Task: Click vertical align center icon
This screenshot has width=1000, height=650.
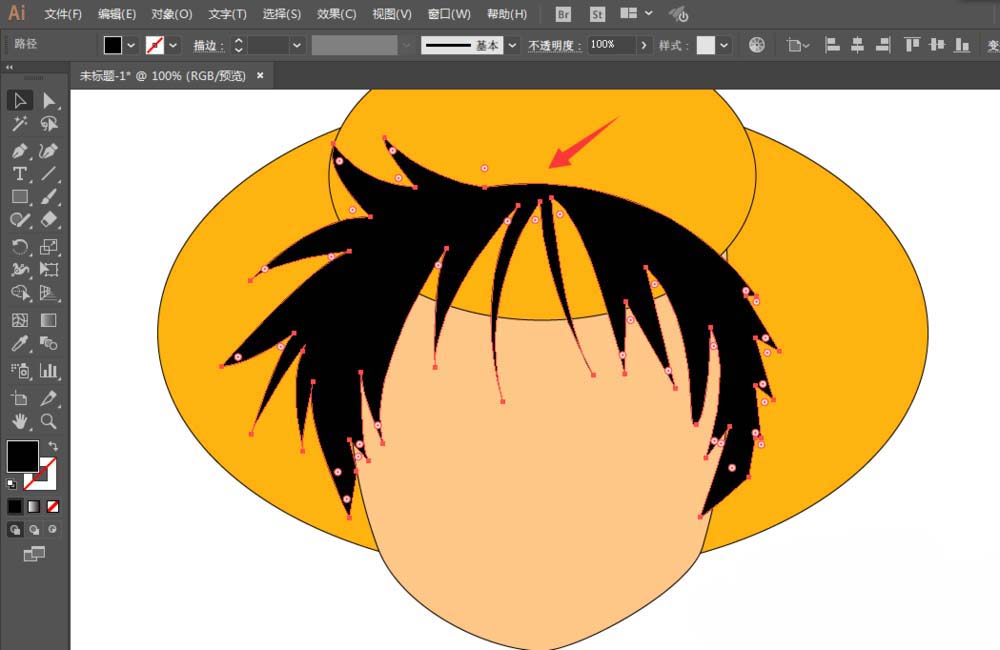Action: click(937, 45)
